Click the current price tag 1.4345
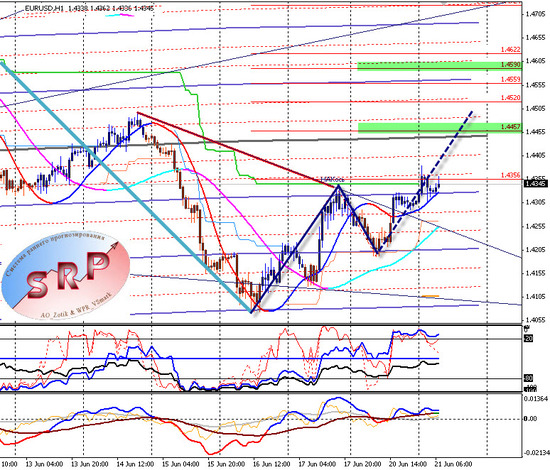The image size is (550, 470). coord(536,183)
